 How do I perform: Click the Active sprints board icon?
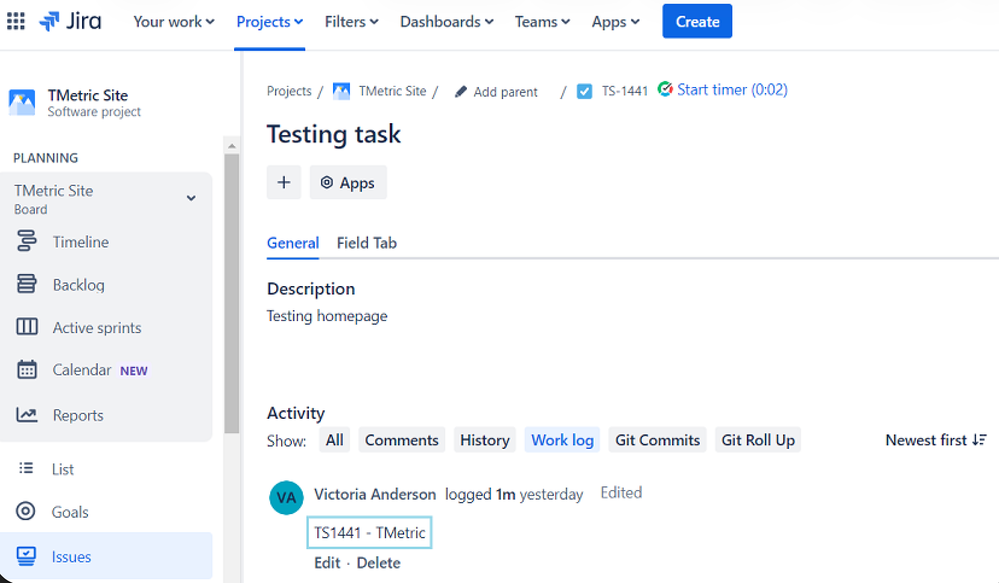coord(27,327)
